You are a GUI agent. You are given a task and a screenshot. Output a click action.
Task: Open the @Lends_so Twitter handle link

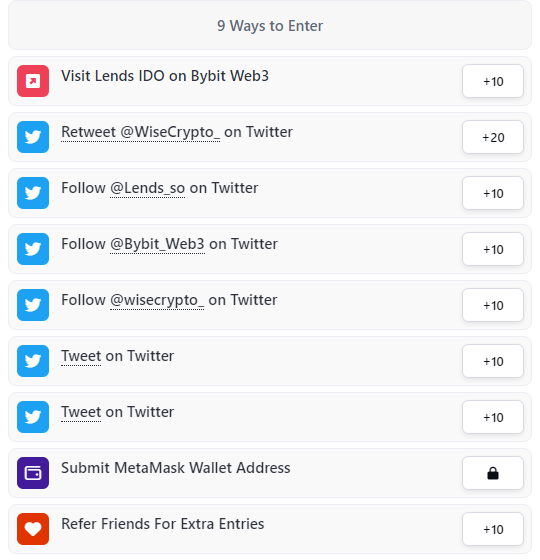pos(148,188)
